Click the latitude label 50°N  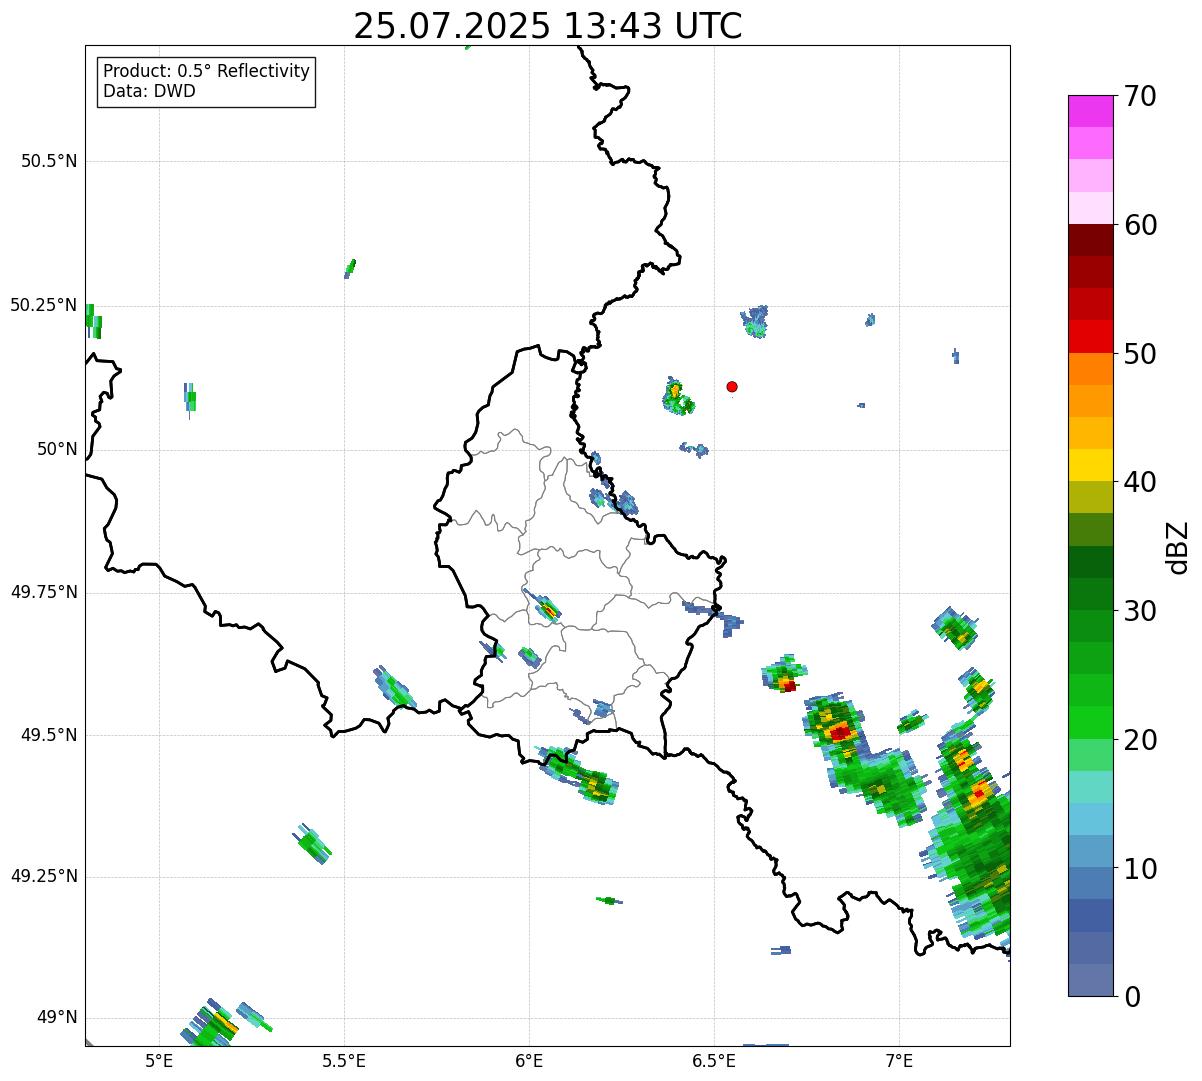pyautogui.click(x=56, y=449)
